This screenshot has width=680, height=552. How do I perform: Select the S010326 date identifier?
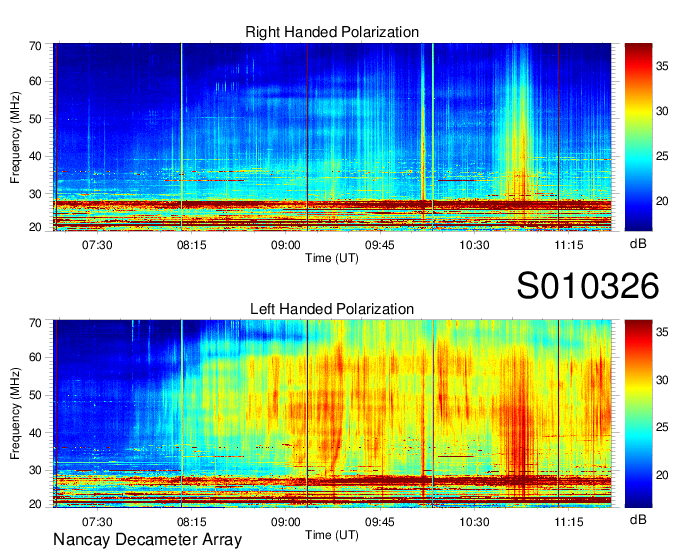point(588,286)
